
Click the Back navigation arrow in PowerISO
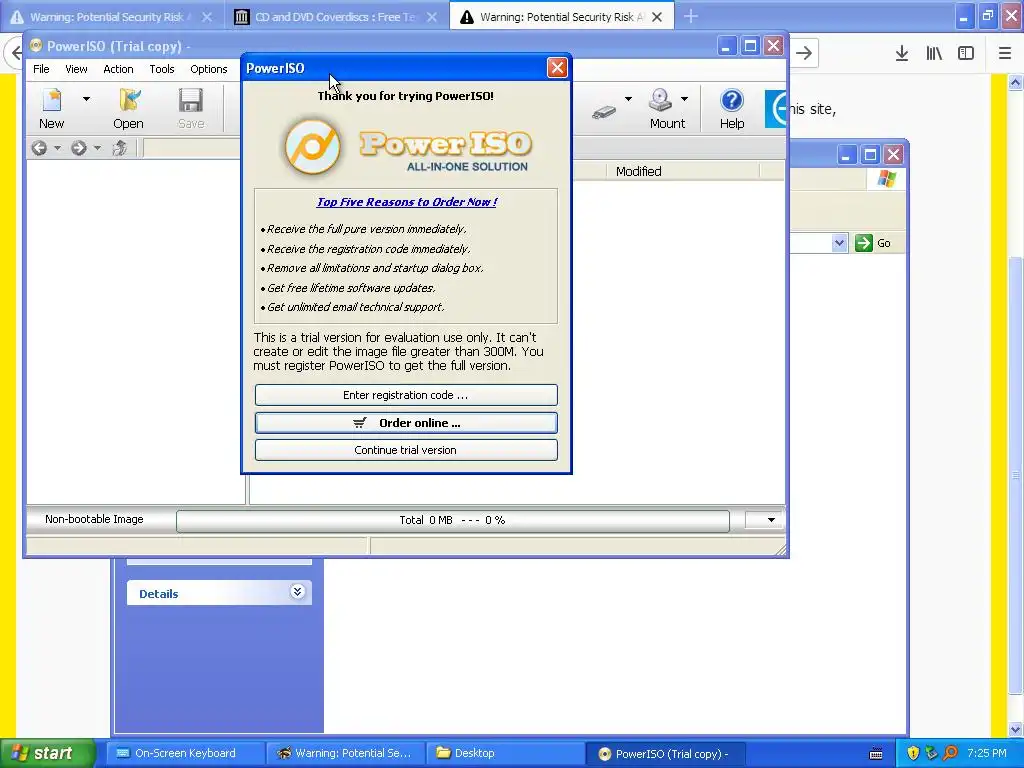pyautogui.click(x=39, y=148)
